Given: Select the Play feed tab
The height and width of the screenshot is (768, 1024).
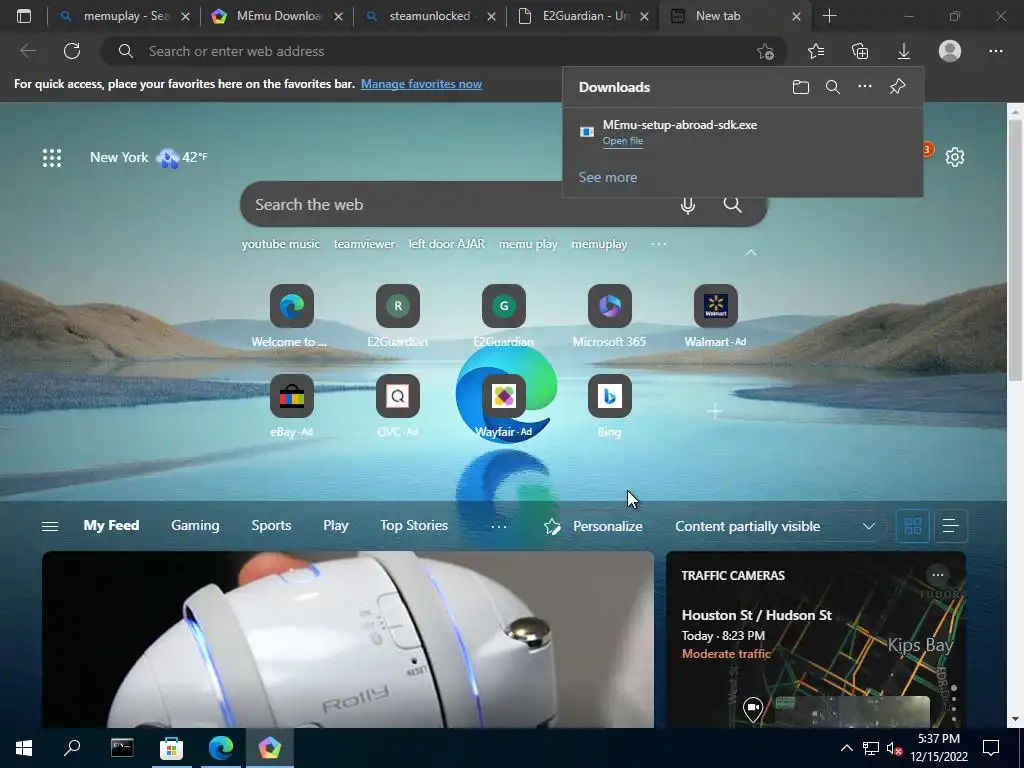Looking at the screenshot, I should (336, 526).
